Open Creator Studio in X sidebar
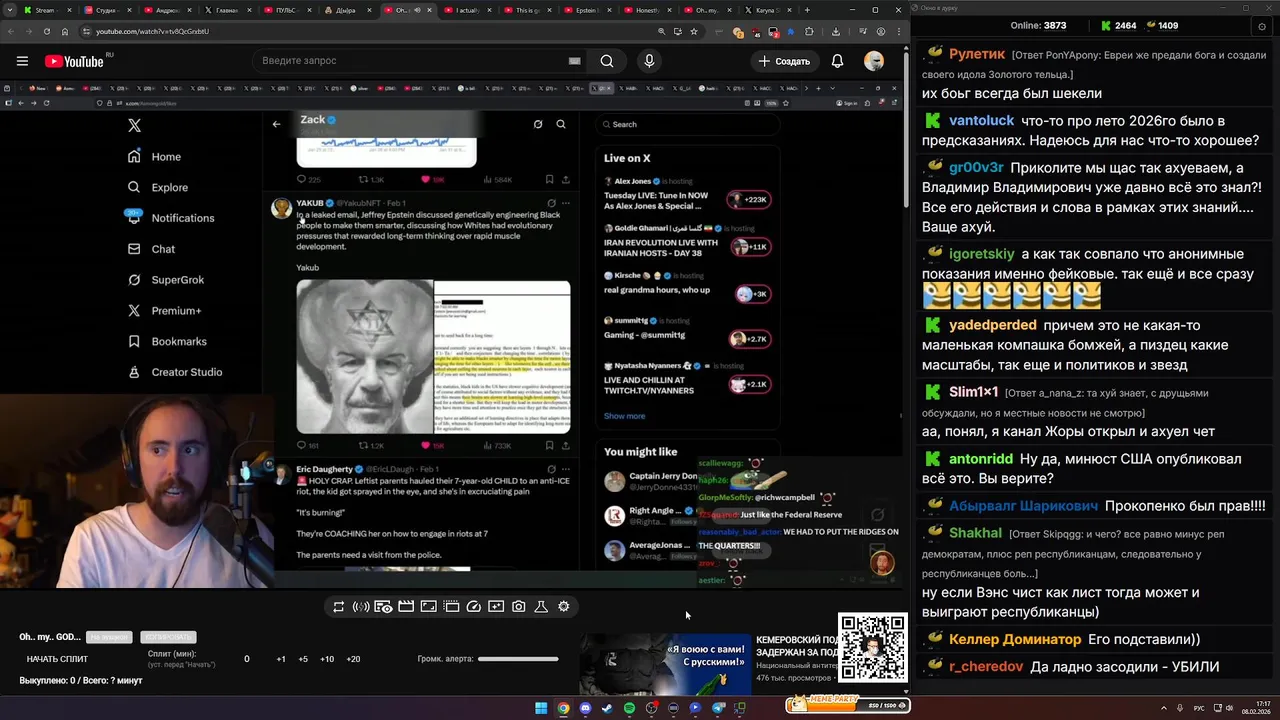Image resolution: width=1280 pixels, height=720 pixels. pos(174,372)
